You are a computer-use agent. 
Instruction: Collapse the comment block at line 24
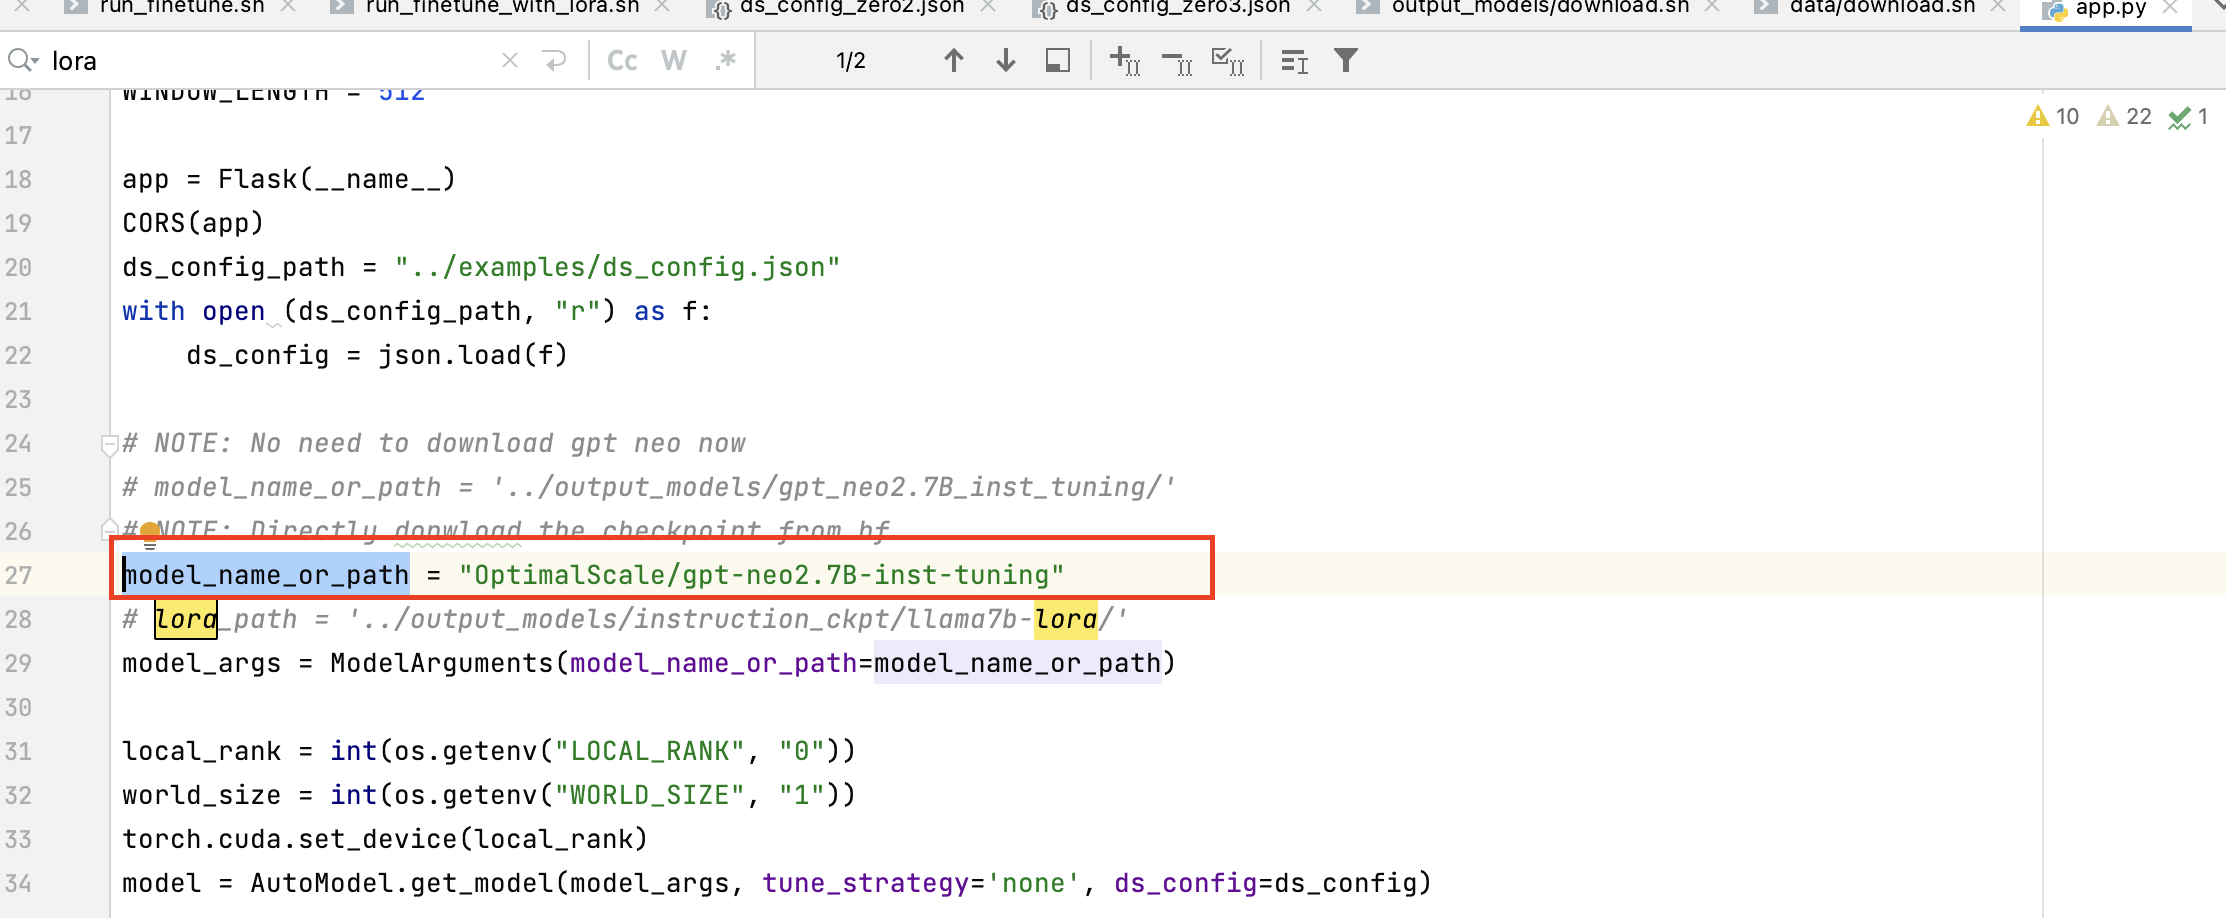[x=110, y=446]
